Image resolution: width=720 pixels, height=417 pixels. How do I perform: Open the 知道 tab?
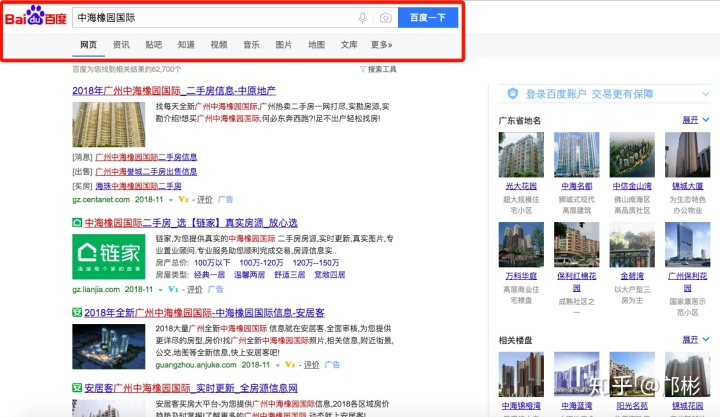tap(186, 45)
